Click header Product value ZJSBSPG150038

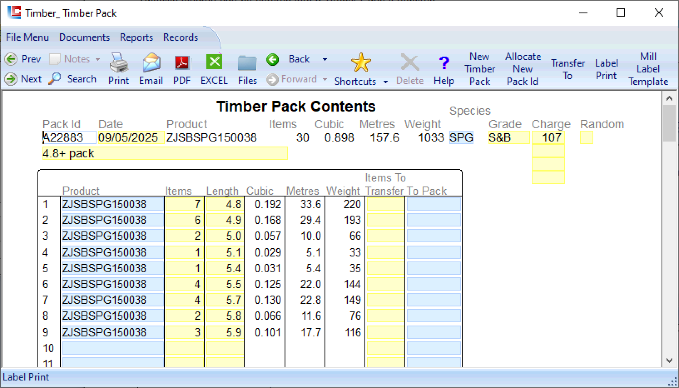coord(211,138)
